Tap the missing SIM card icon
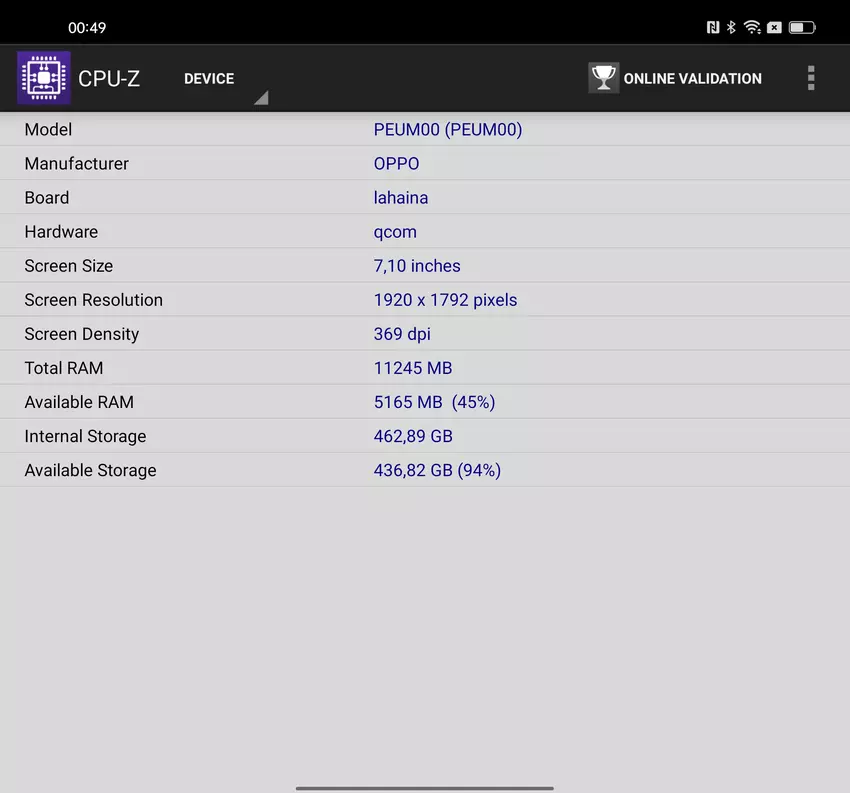This screenshot has width=850, height=793. (x=774, y=28)
